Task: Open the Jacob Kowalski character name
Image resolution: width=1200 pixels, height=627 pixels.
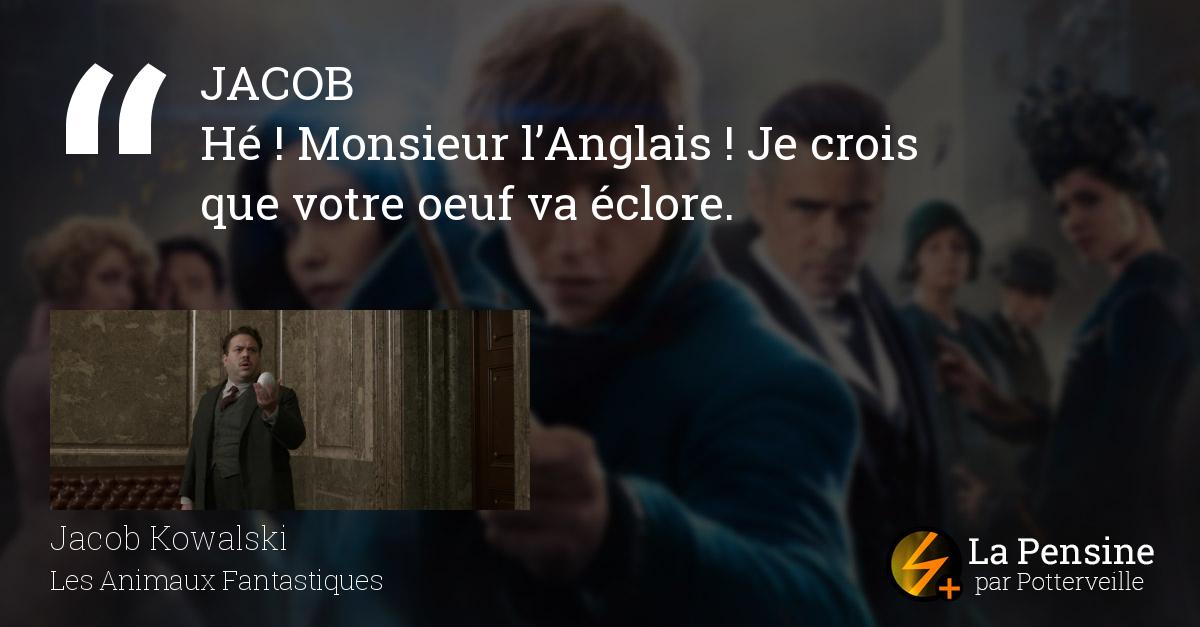Action: click(x=169, y=541)
